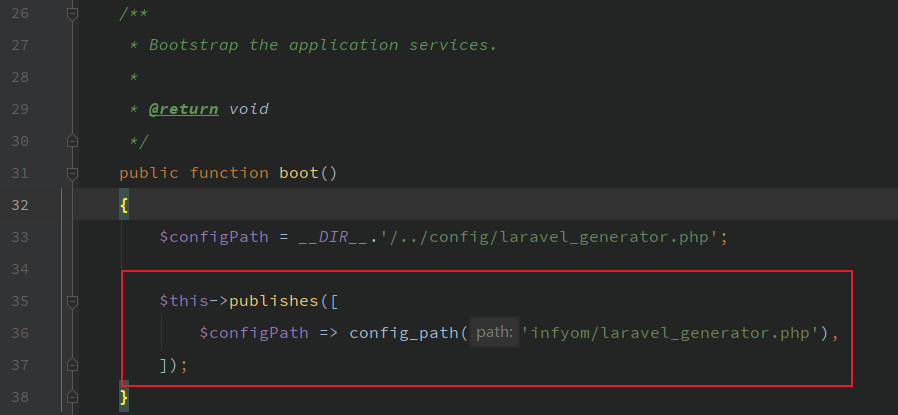Place cursor on highlighted closing brace
Screen dimensions: 898x415
[124, 397]
